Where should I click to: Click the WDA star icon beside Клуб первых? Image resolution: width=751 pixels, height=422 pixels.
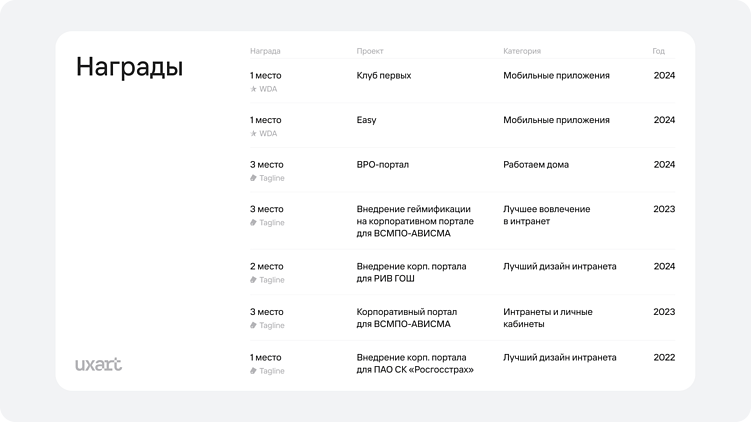(253, 89)
